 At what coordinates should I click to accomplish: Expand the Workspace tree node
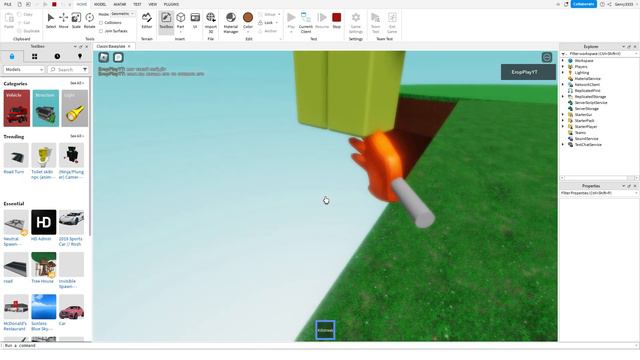click(563, 61)
